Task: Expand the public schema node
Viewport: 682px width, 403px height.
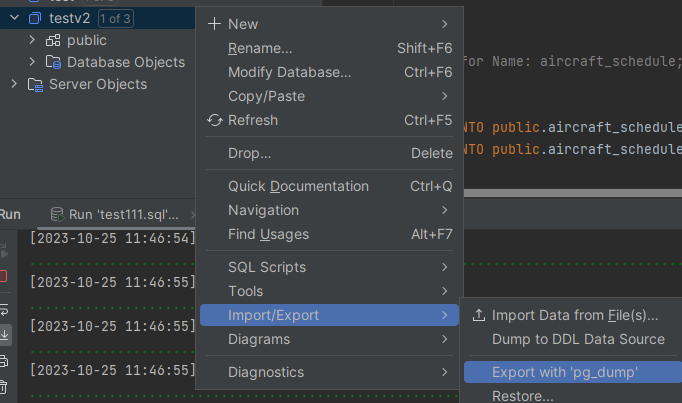Action: tap(32, 40)
